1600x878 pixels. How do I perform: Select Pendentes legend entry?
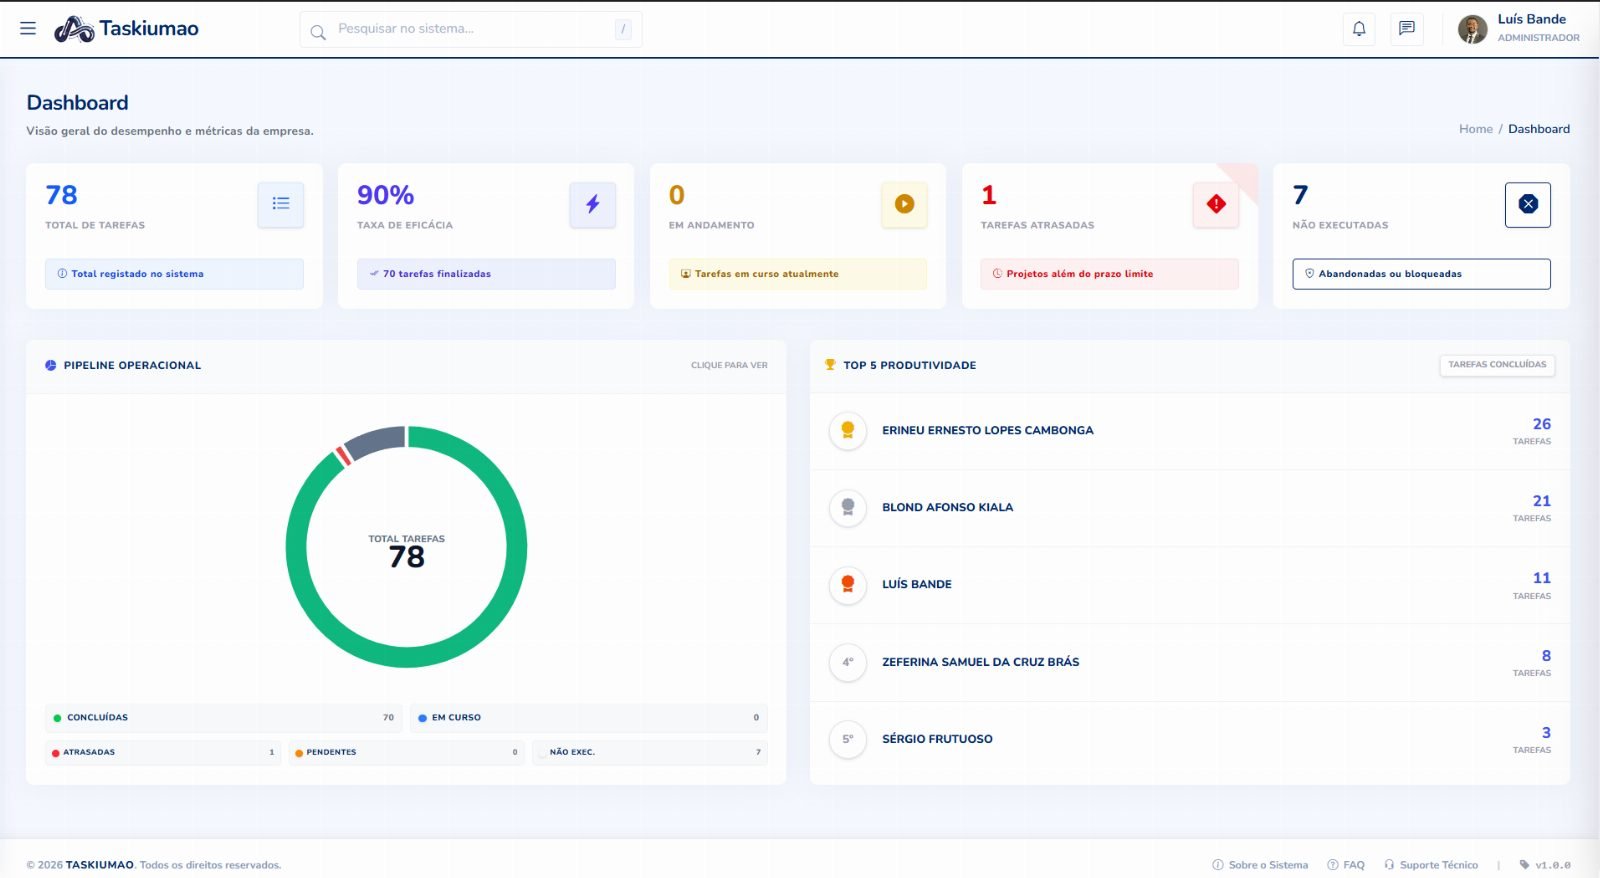(x=407, y=752)
